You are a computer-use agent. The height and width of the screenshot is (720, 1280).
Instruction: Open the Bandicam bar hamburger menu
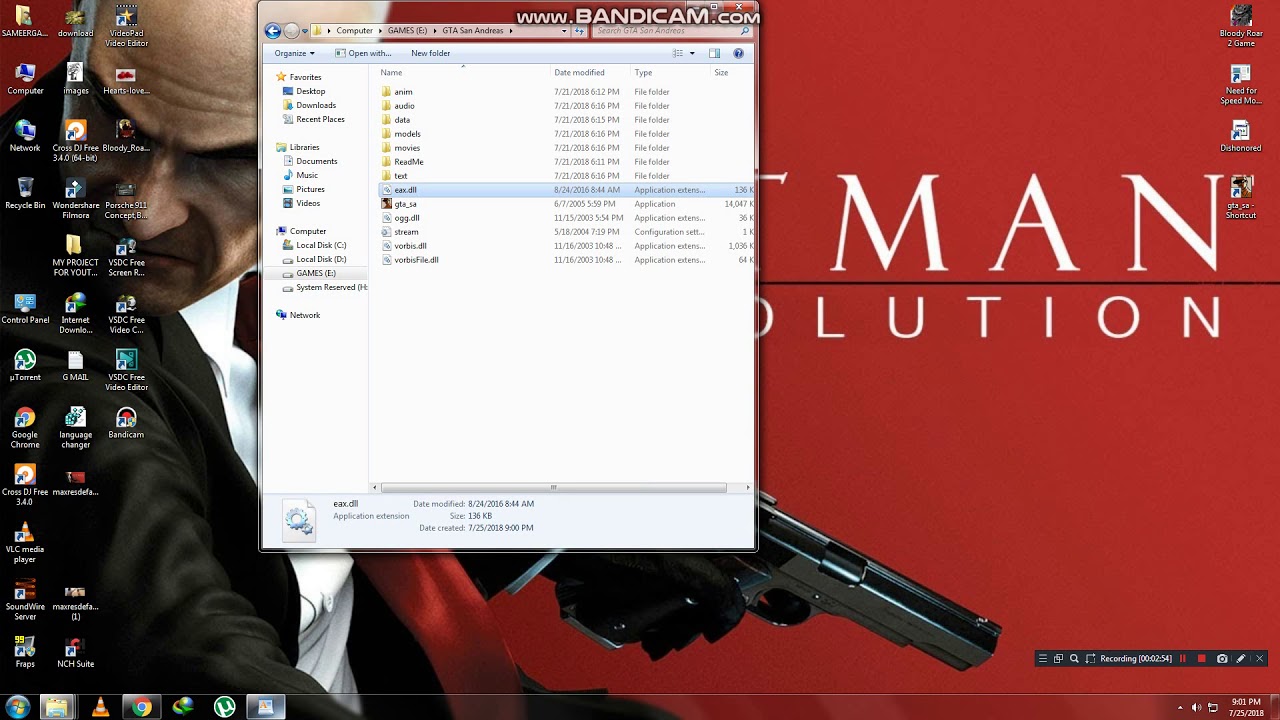pyautogui.click(x=1043, y=658)
